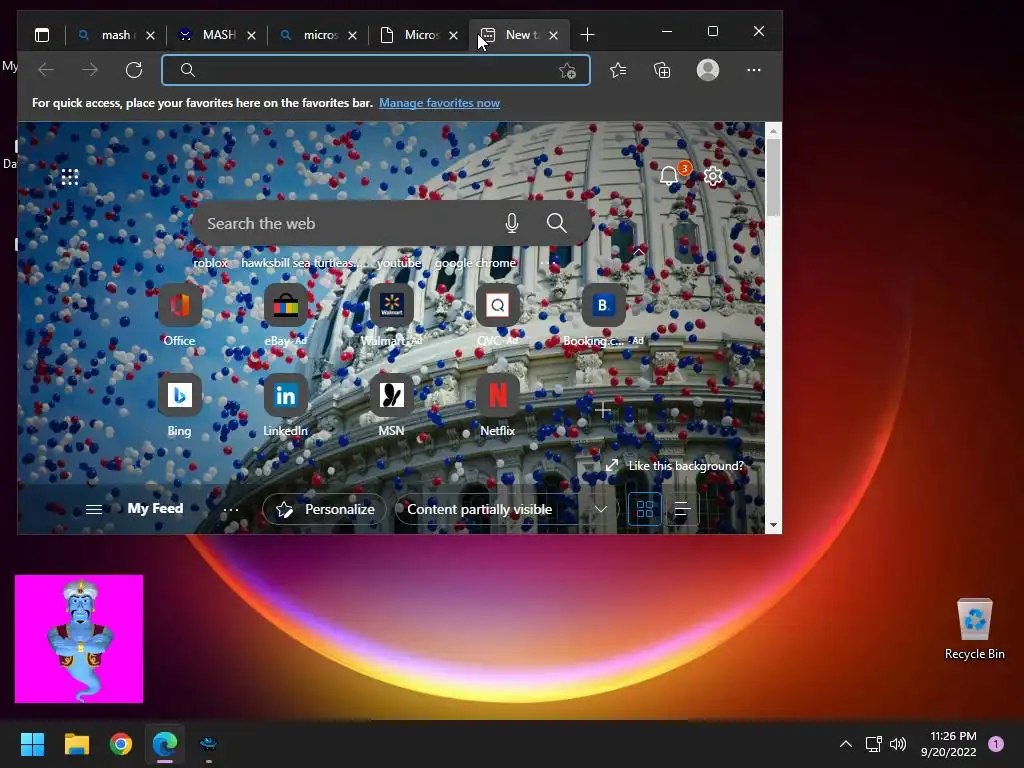This screenshot has width=1024, height=768.
Task: Open the vertical tabs actions menu icon
Action: 42,35
